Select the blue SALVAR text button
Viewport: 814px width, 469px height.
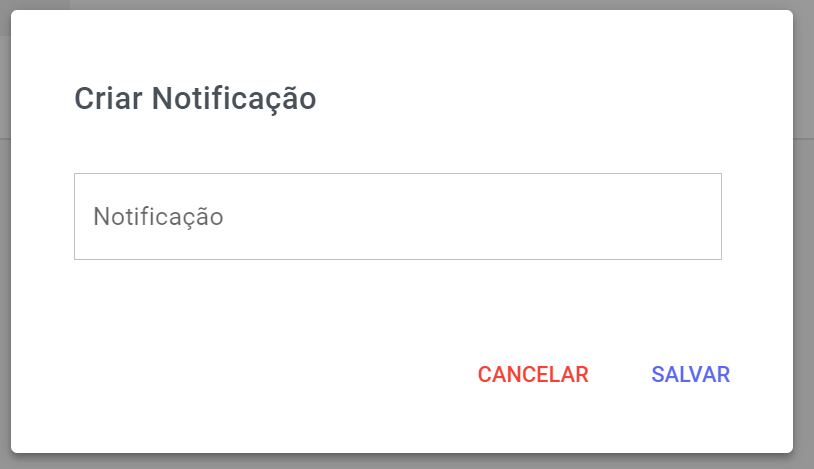tap(690, 374)
